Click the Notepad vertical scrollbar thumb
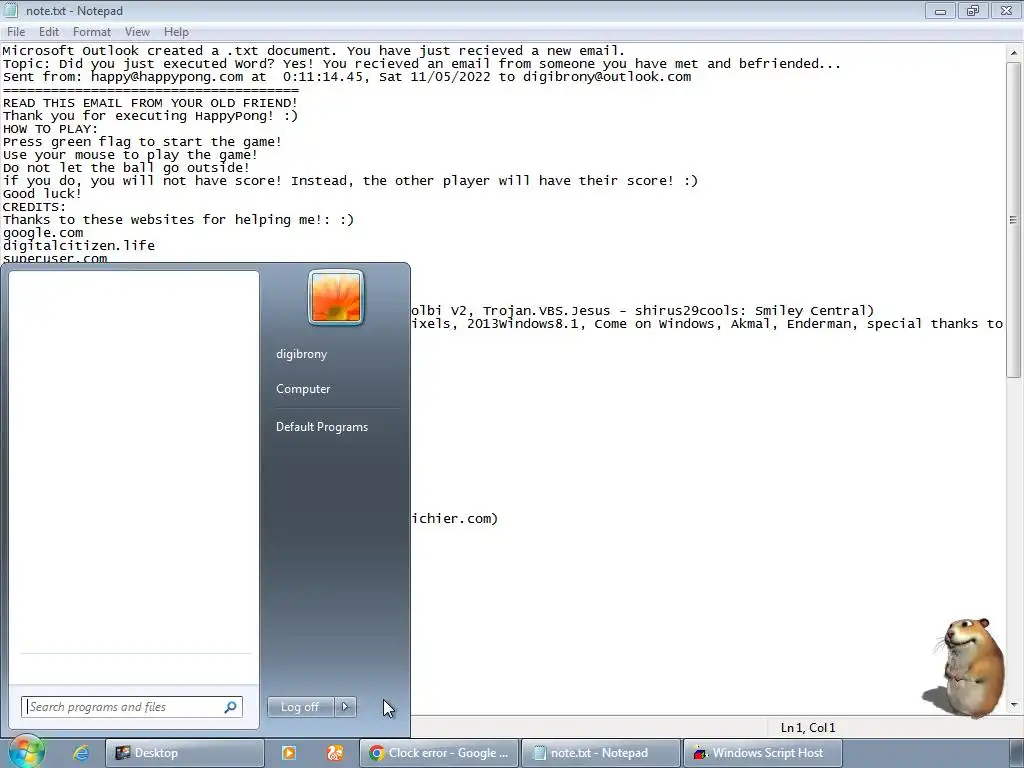 [1014, 219]
